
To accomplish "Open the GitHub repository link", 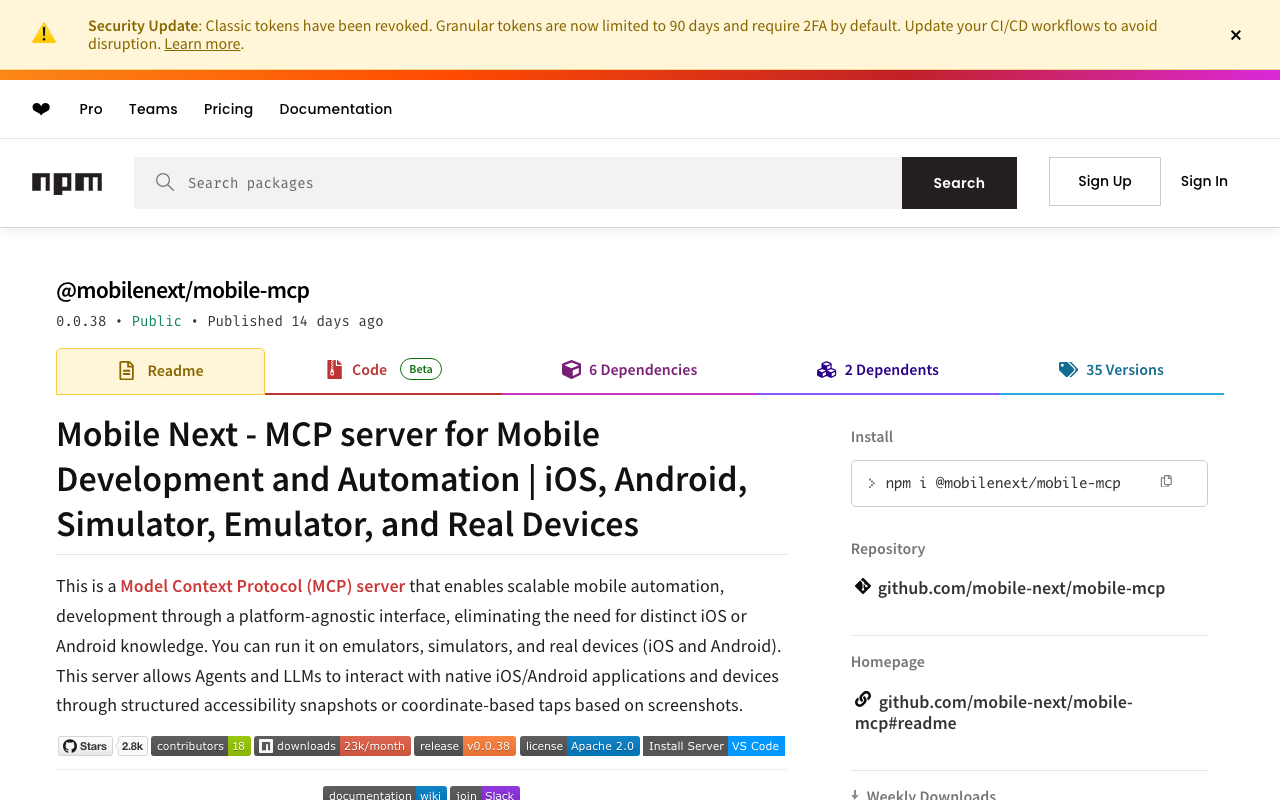I will tap(1021, 588).
